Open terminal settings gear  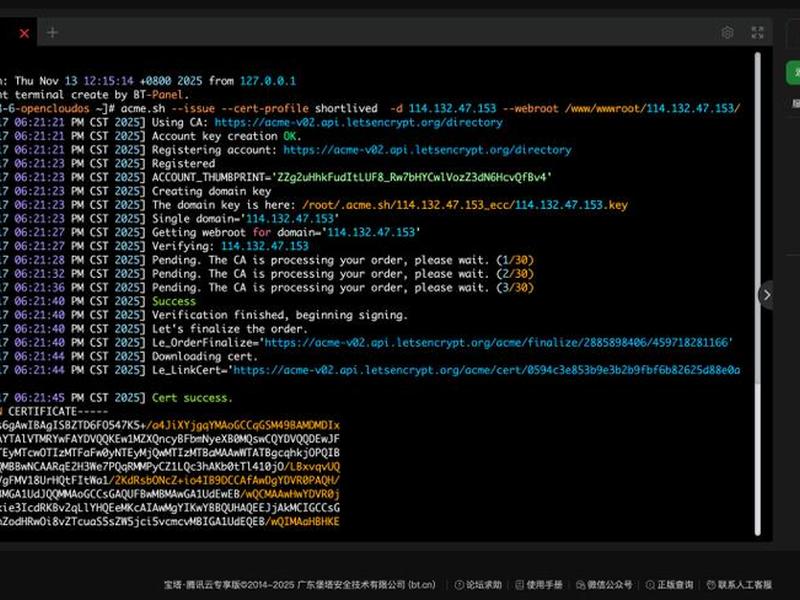pos(728,33)
